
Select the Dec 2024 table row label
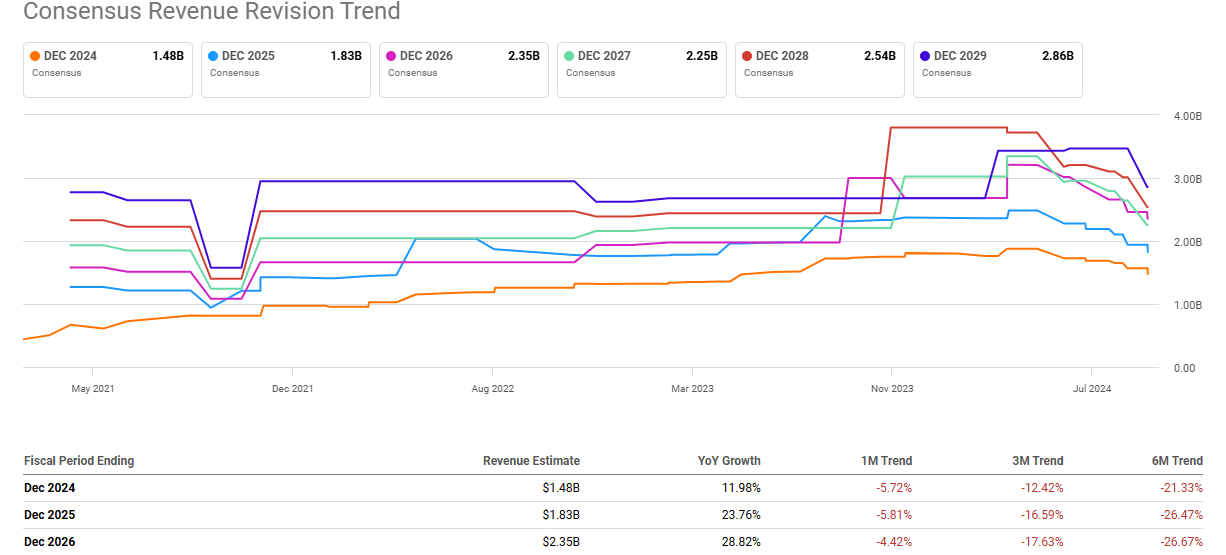(x=50, y=488)
